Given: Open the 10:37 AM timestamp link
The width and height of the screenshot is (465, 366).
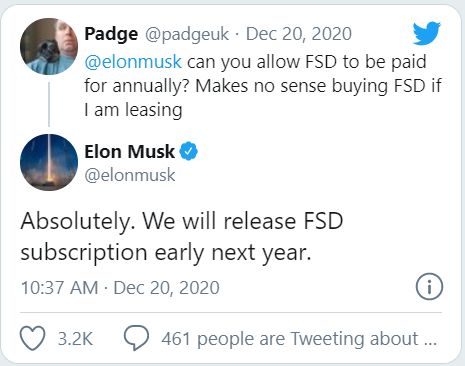Looking at the screenshot, I should pos(120,288).
